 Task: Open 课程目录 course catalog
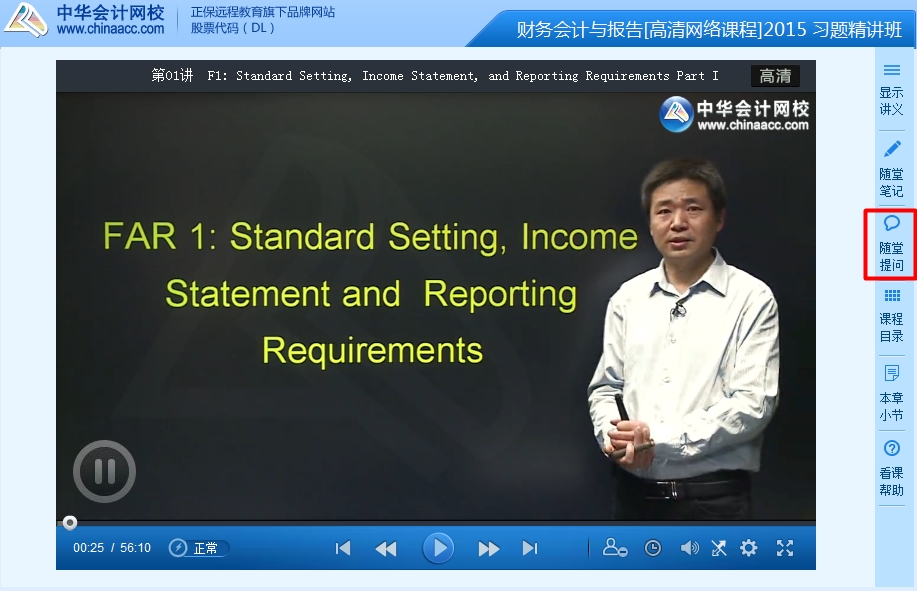(891, 316)
